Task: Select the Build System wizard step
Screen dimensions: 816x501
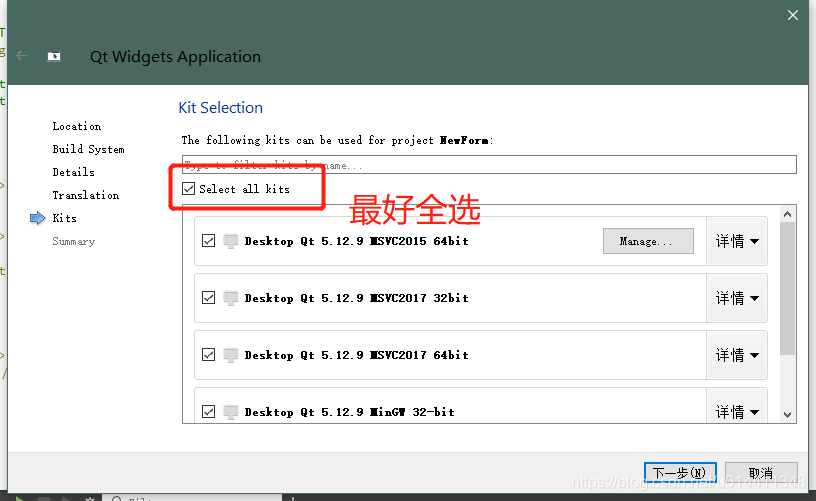Action: coord(88,149)
